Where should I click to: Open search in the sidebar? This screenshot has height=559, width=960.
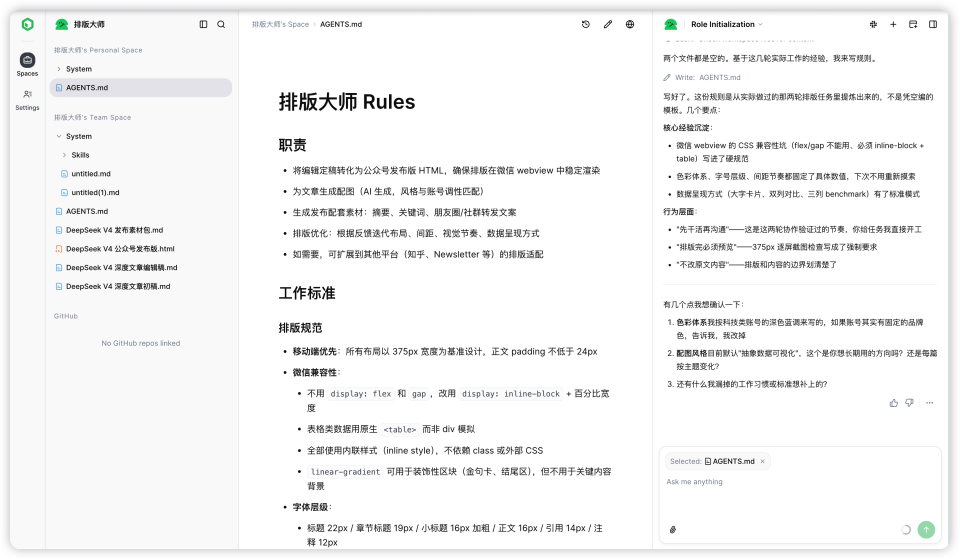[221, 24]
